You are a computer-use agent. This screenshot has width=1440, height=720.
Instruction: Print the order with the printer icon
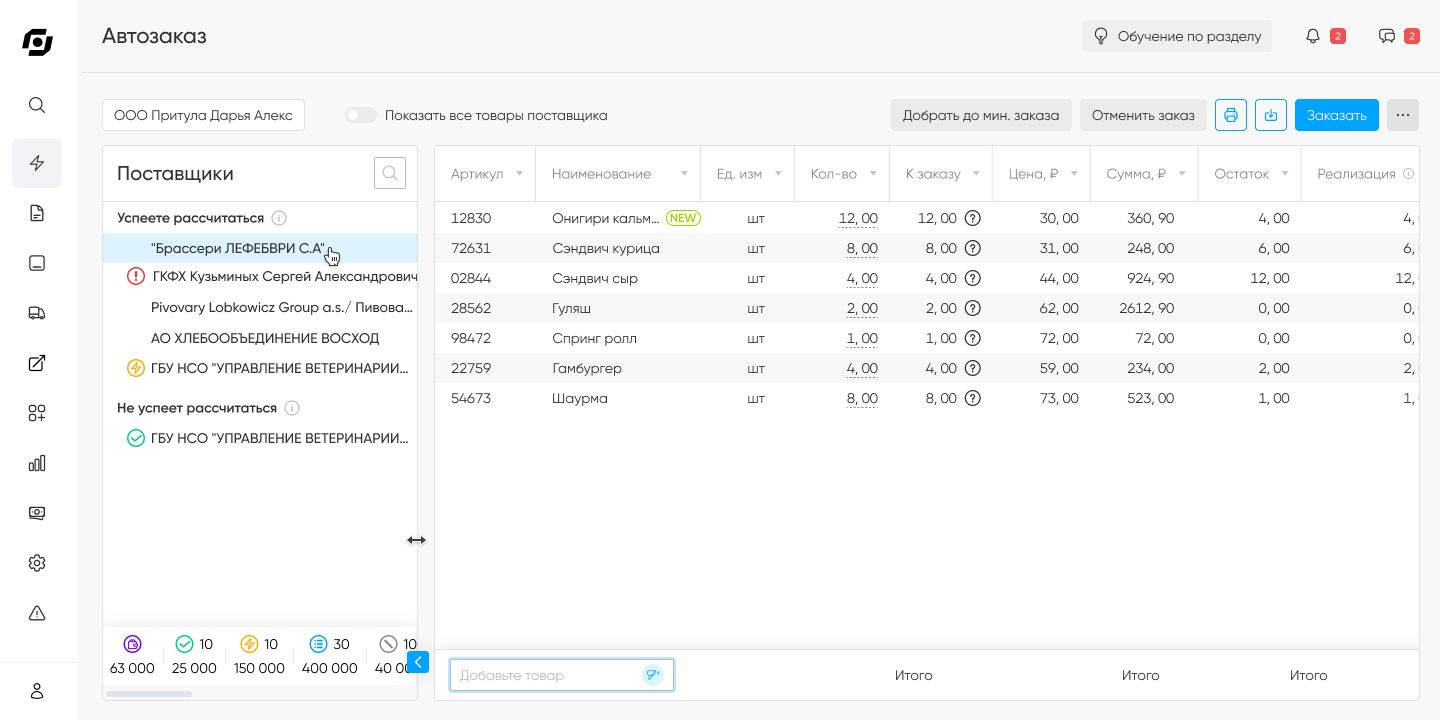click(x=1231, y=115)
